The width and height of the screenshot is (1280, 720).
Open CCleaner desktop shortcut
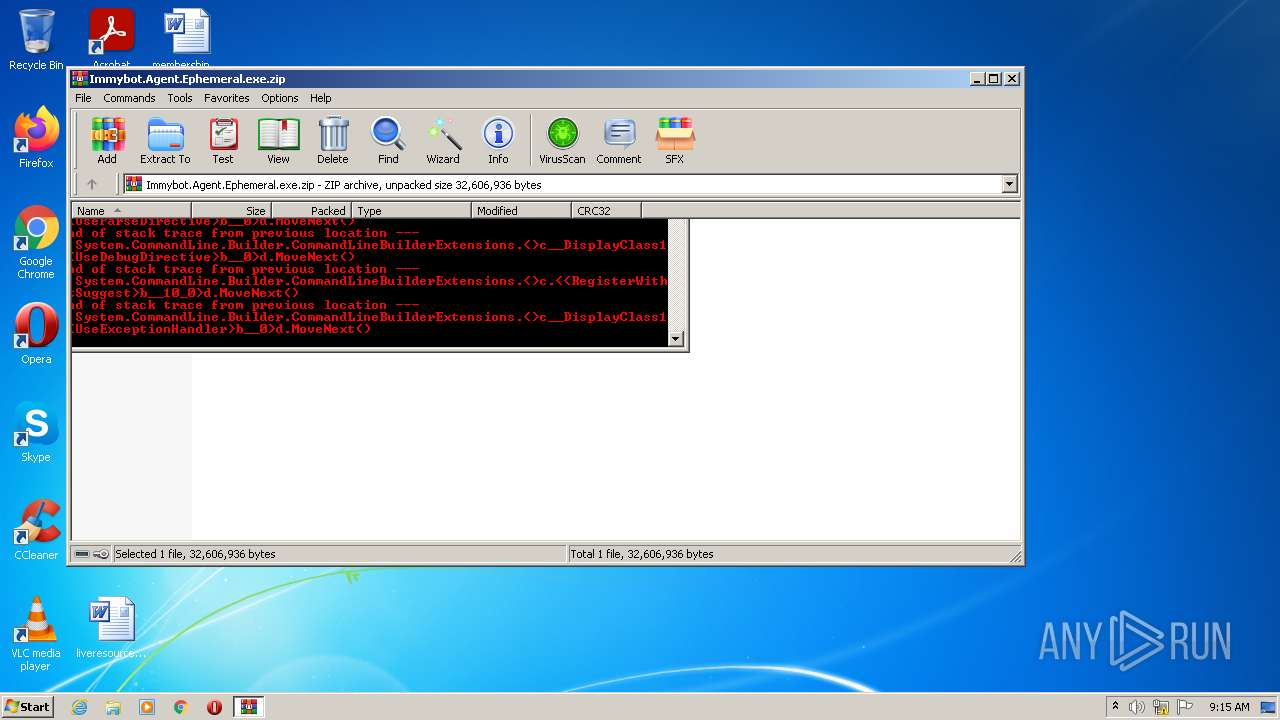[36, 530]
